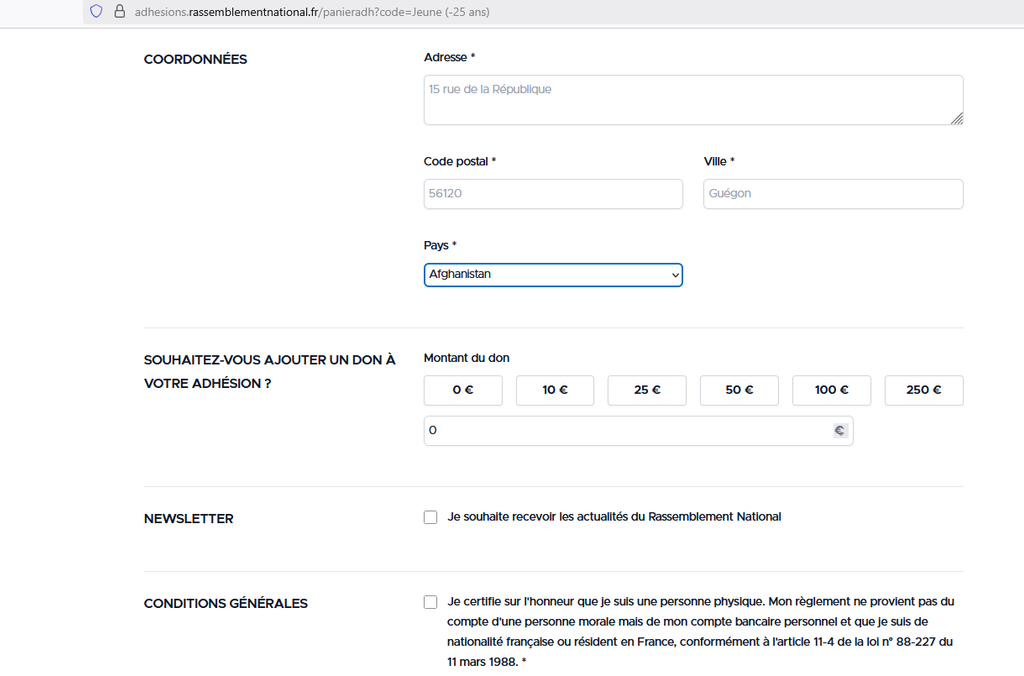This screenshot has height=676, width=1024.
Task: Click the euro symbol in donation field
Action: coord(840,431)
